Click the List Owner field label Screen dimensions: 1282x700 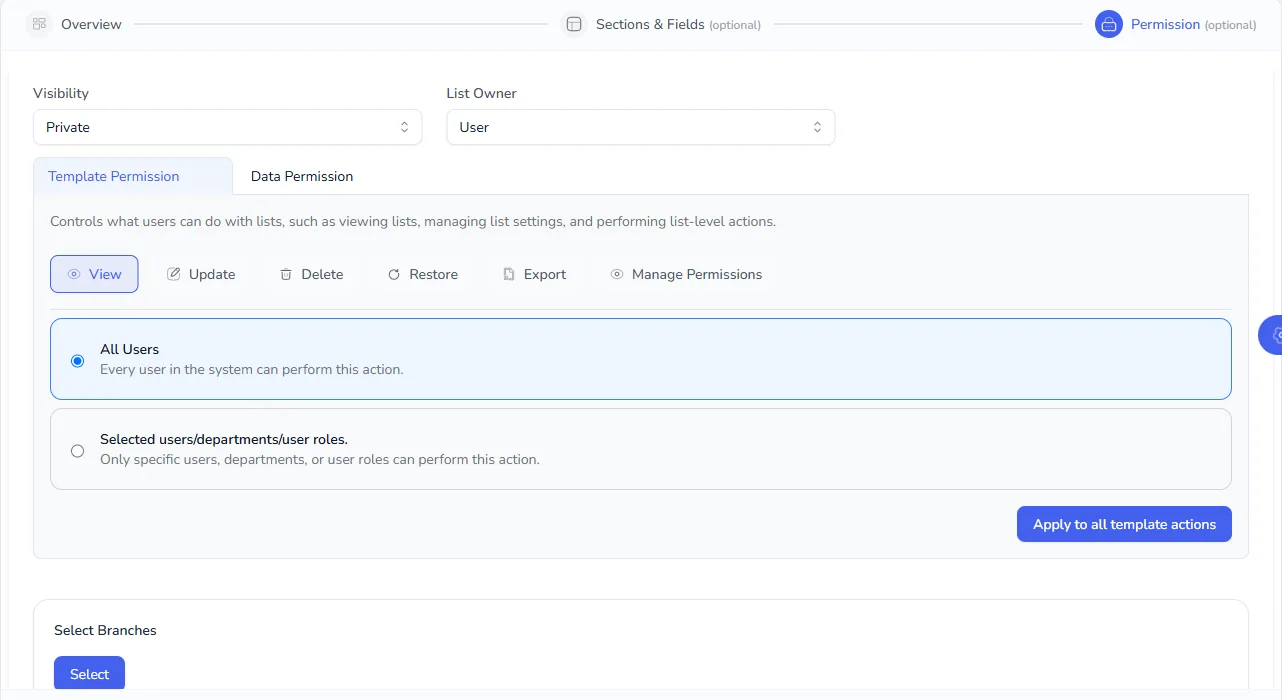tap(481, 93)
